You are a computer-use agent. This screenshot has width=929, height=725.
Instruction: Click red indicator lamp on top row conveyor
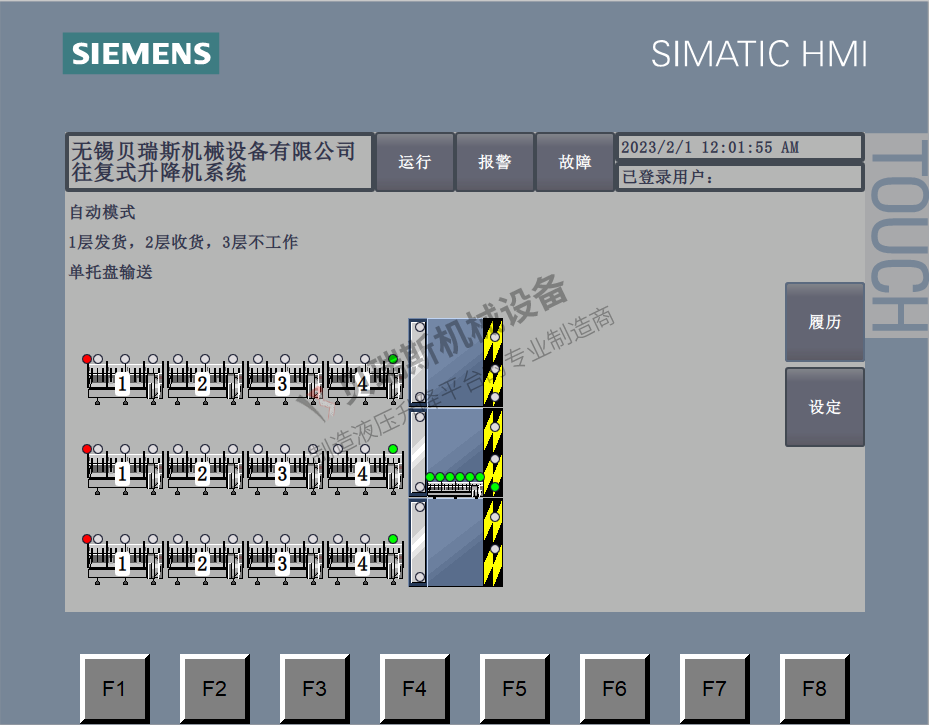click(x=87, y=359)
